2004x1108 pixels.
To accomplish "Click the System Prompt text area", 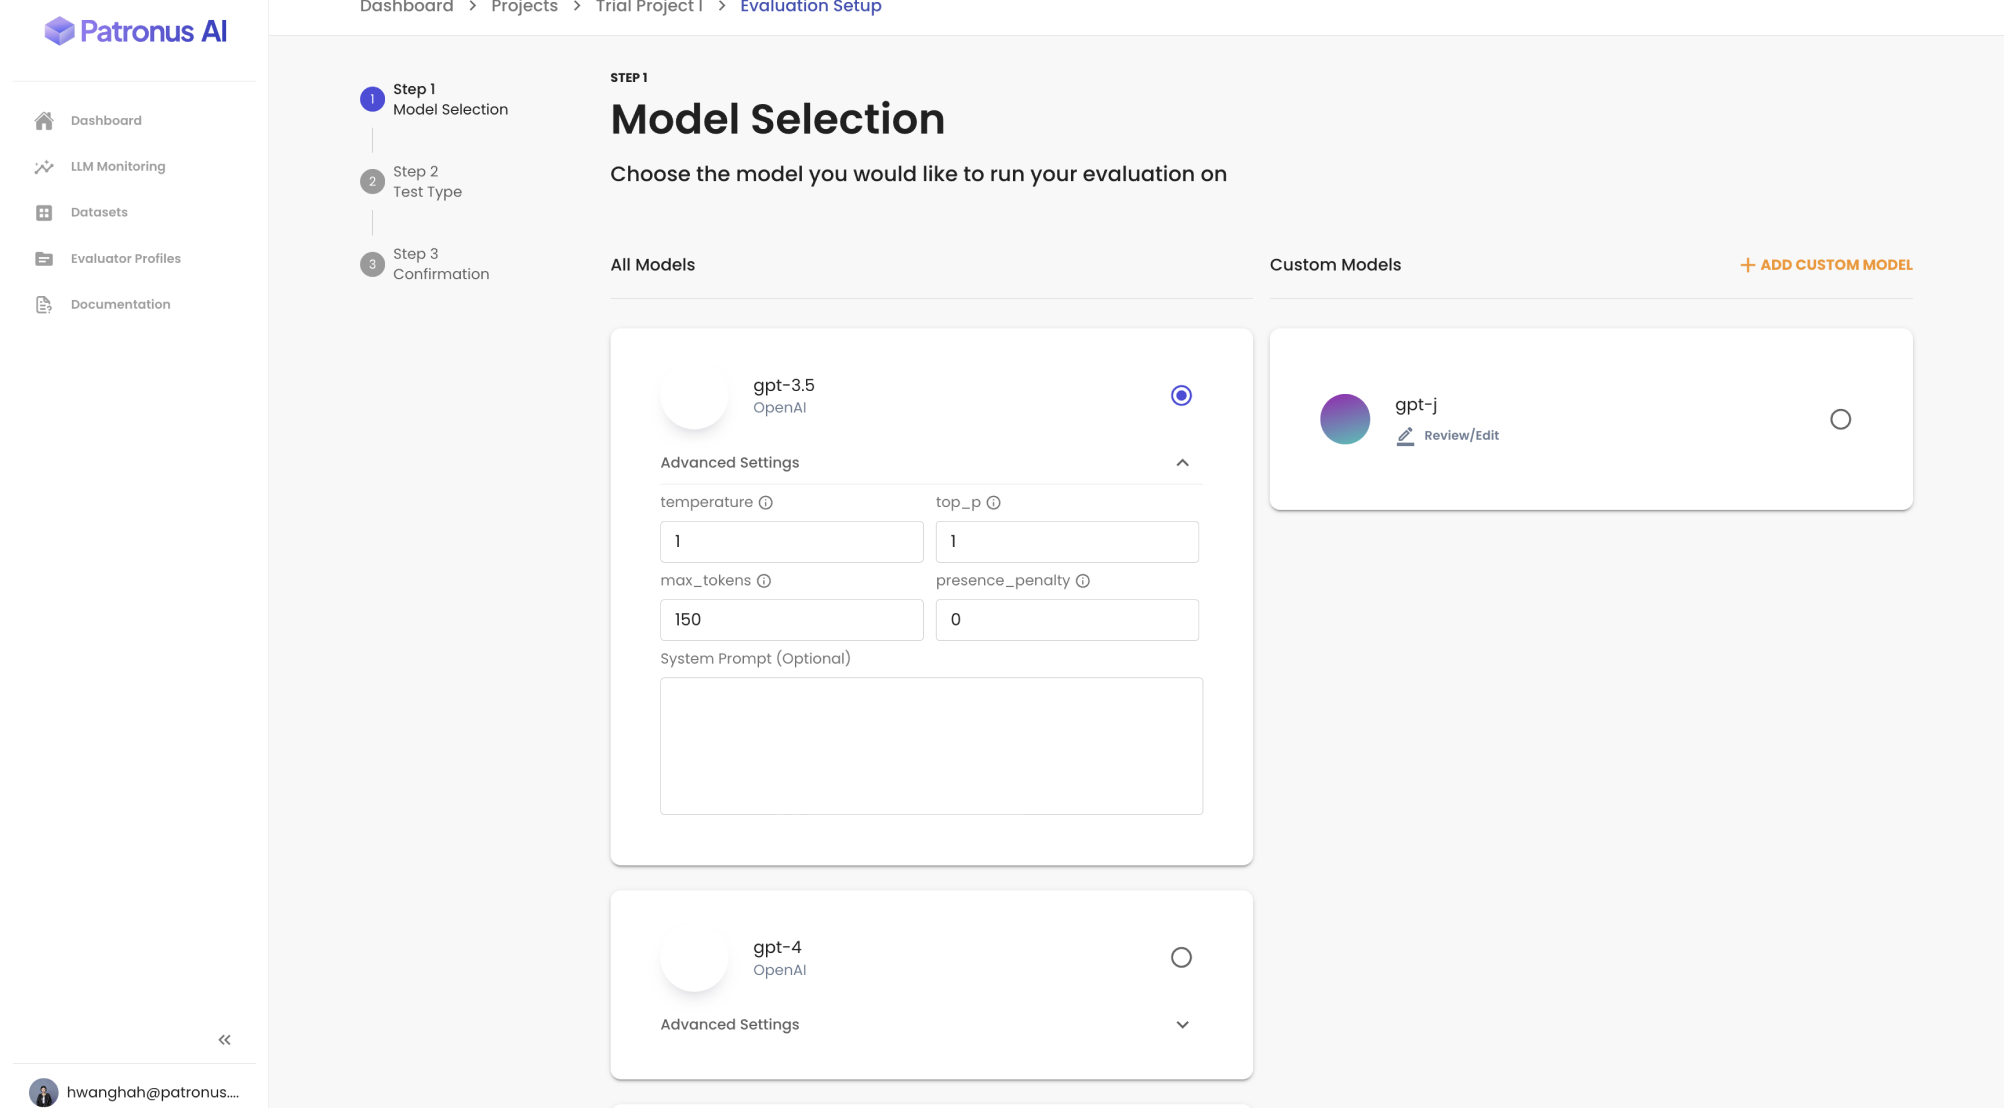I will pos(930,745).
